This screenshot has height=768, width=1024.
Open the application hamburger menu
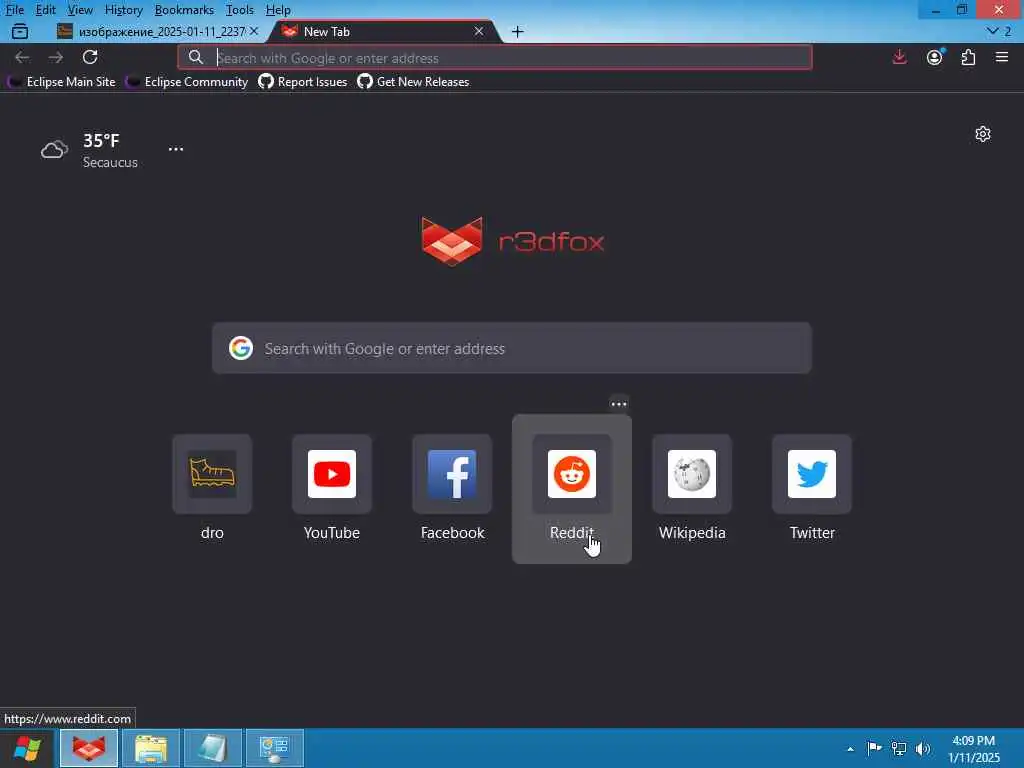(1002, 57)
